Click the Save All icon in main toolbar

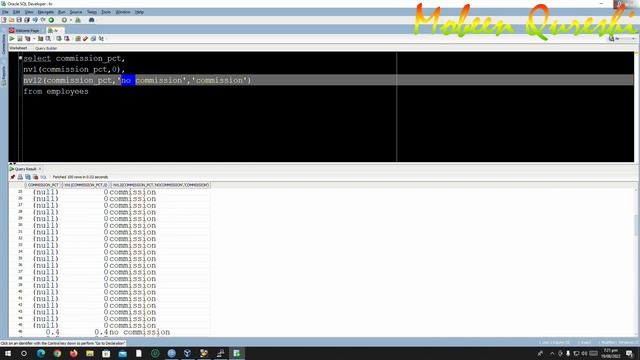click(27, 20)
